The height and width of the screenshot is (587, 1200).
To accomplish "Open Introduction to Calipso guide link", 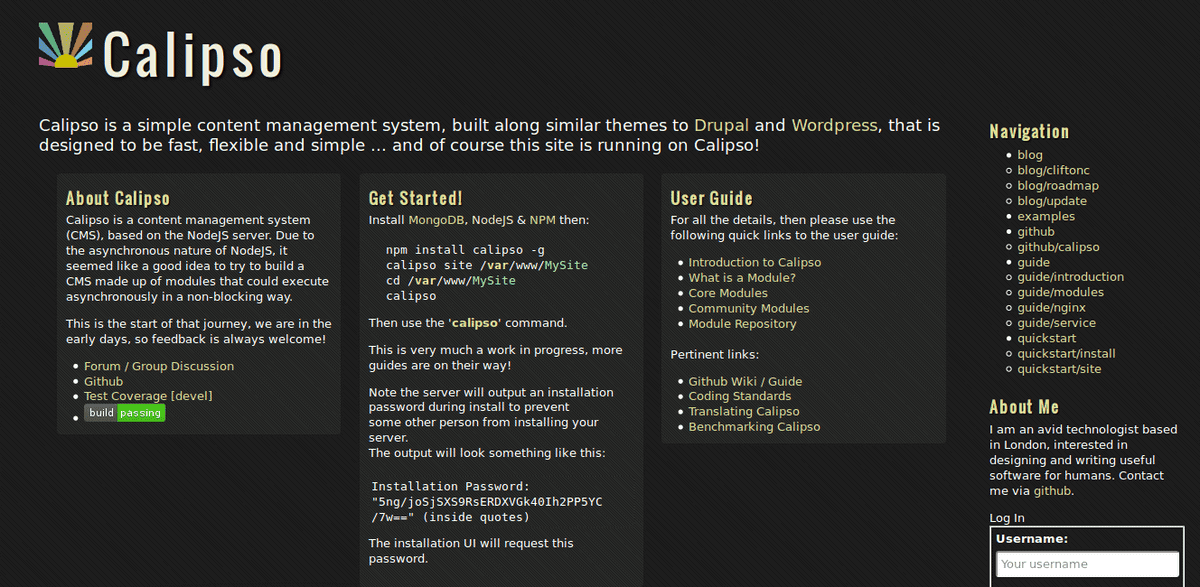I will pyautogui.click(x=755, y=262).
